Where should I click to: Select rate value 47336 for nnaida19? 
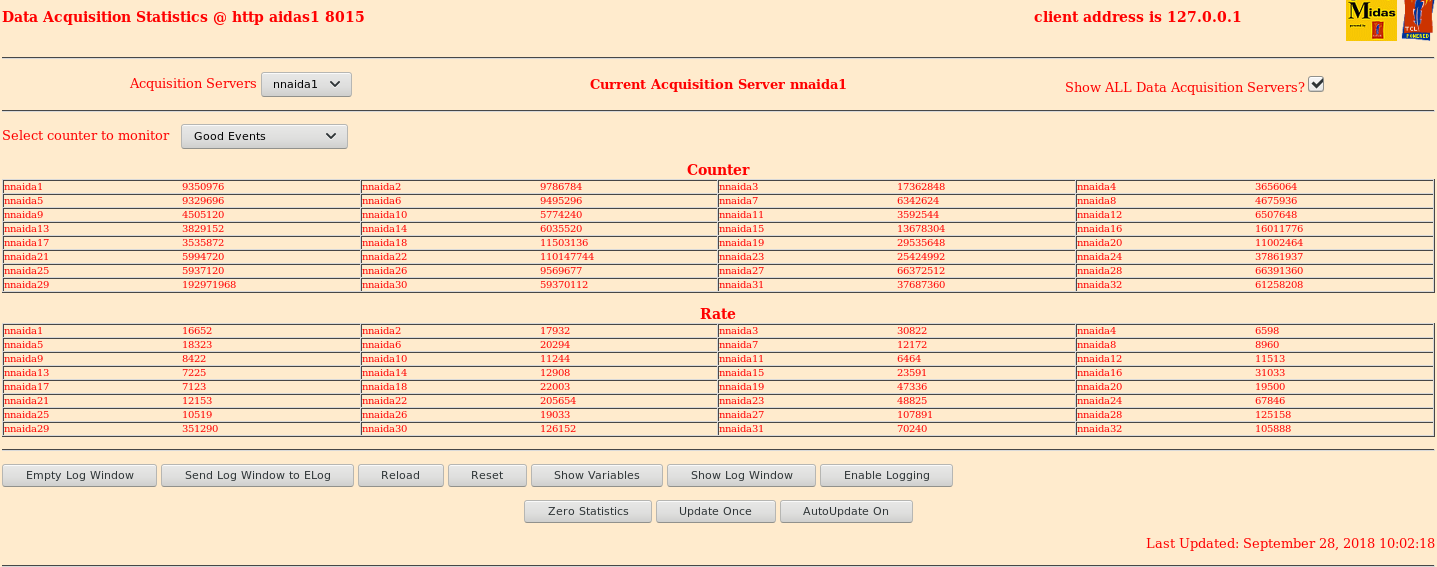(912, 387)
